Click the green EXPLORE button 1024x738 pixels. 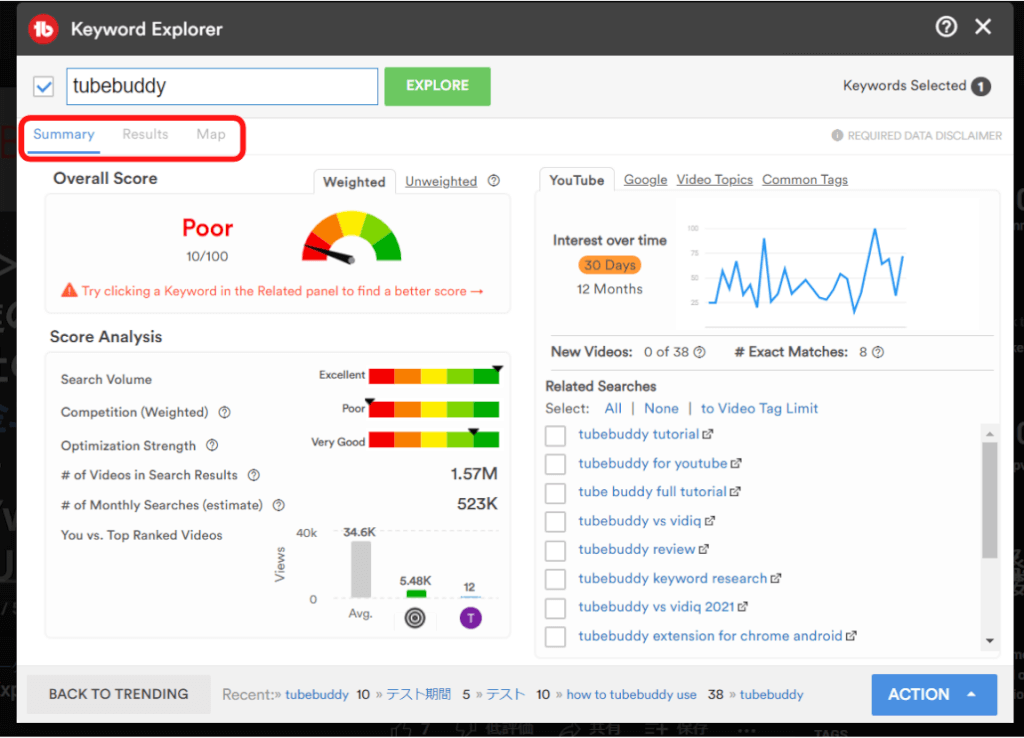click(x=438, y=86)
